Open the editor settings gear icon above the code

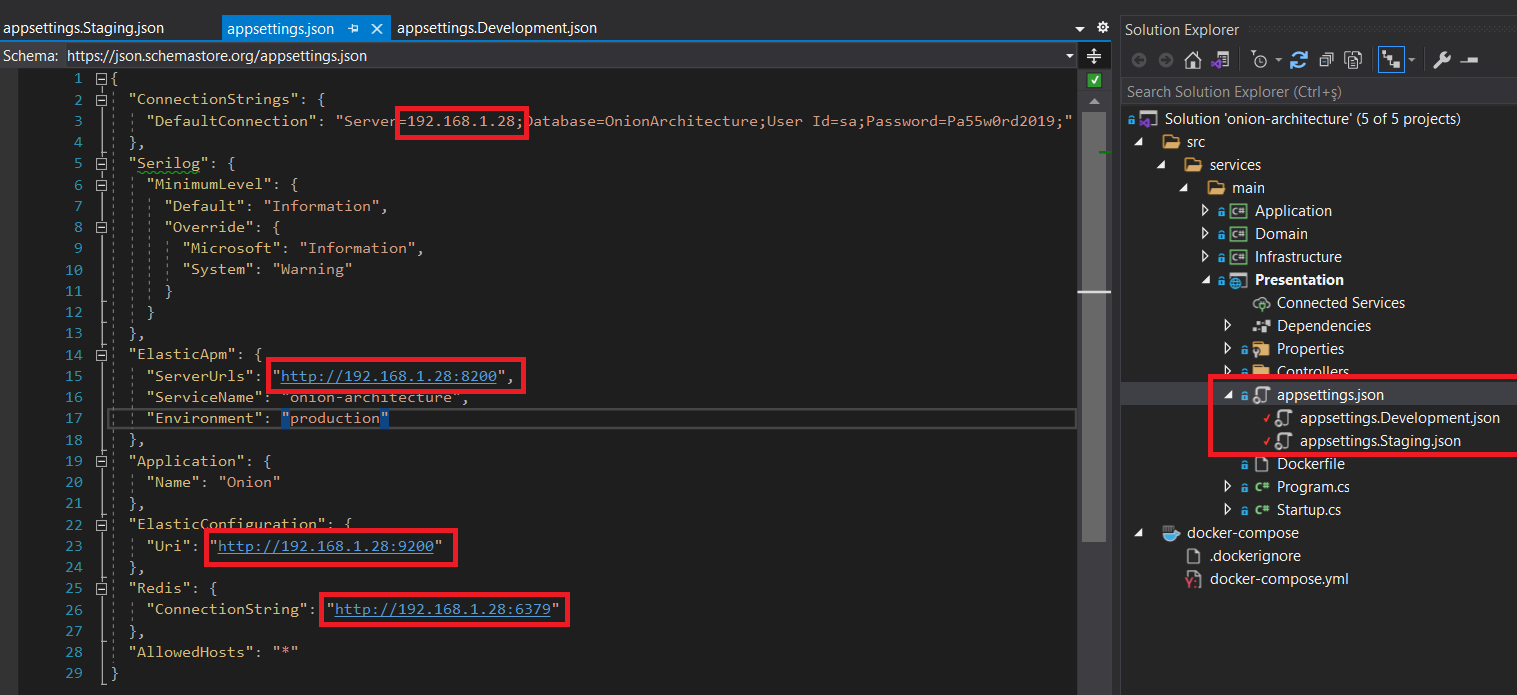(1103, 28)
